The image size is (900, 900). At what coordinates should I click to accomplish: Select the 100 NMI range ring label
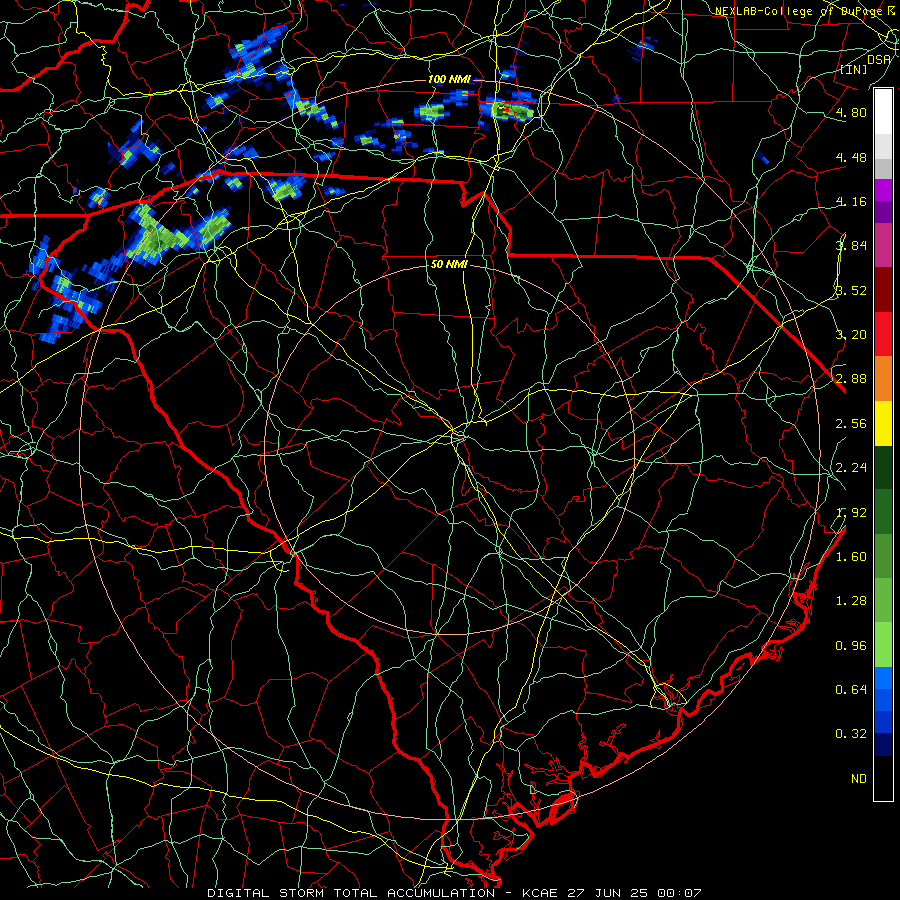point(449,79)
